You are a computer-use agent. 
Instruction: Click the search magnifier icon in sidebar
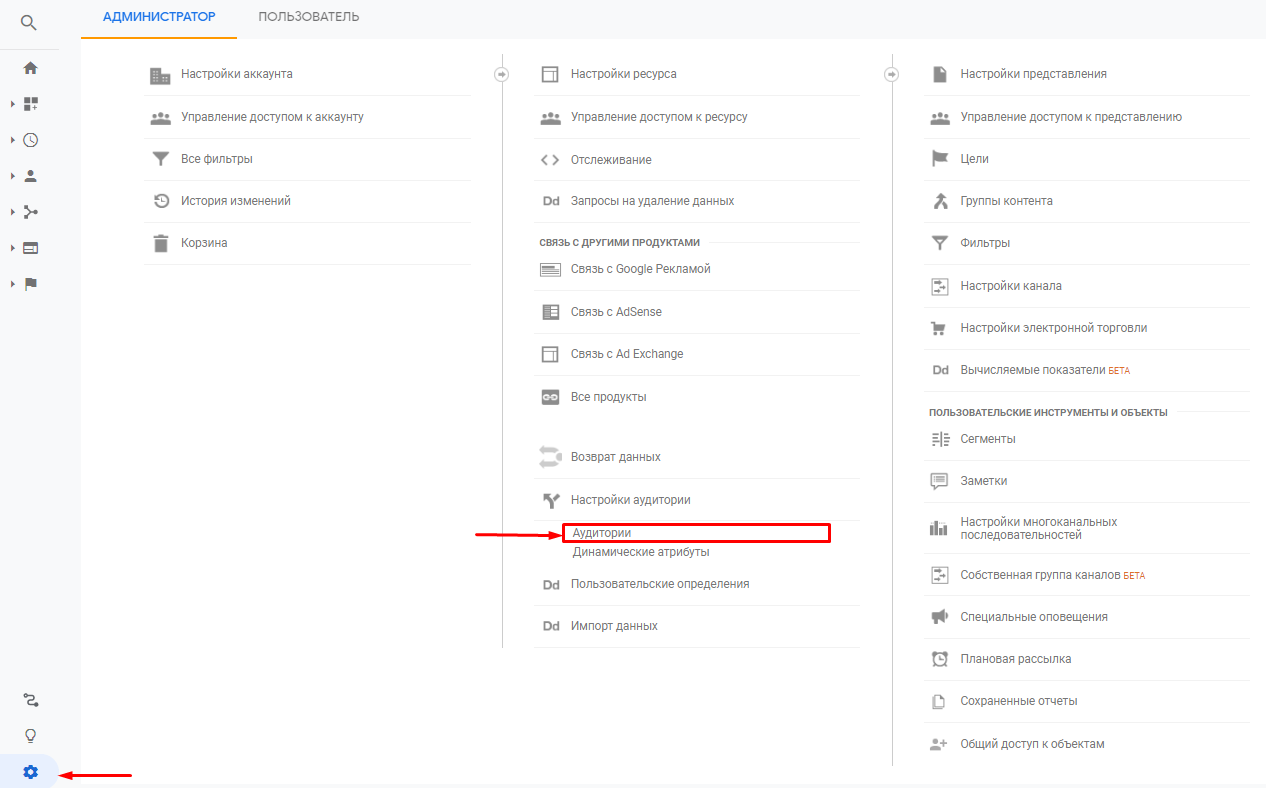pos(29,22)
